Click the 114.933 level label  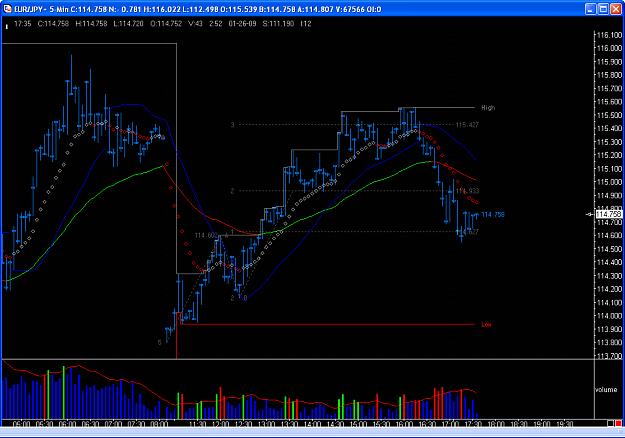point(468,191)
